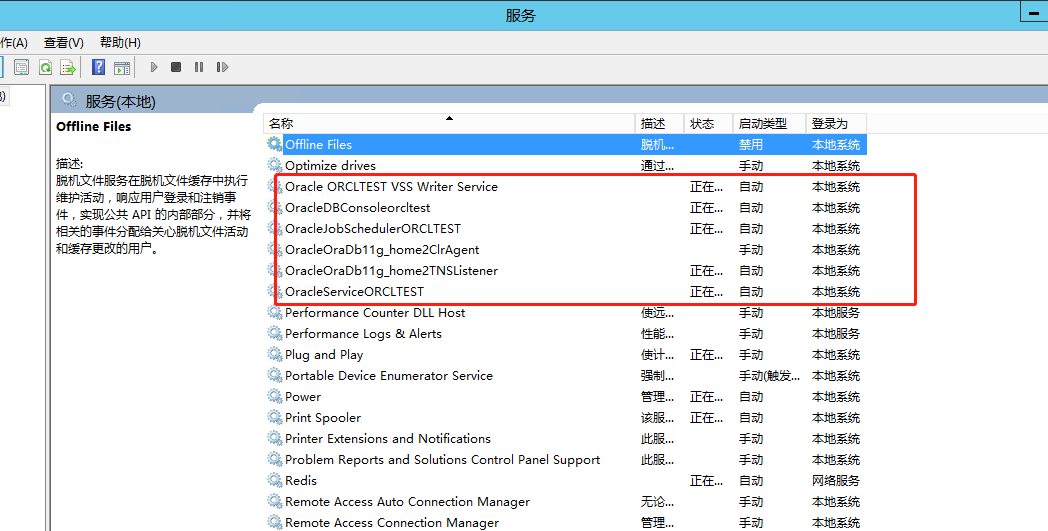Click gear icon of Printer Extensions and Notifications
Image resolution: width=1048 pixels, height=531 pixels.
pos(274,439)
